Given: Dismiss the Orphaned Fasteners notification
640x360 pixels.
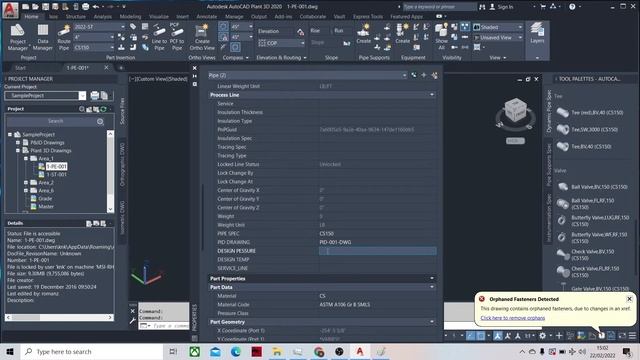Looking at the screenshot, I should coord(629,299).
